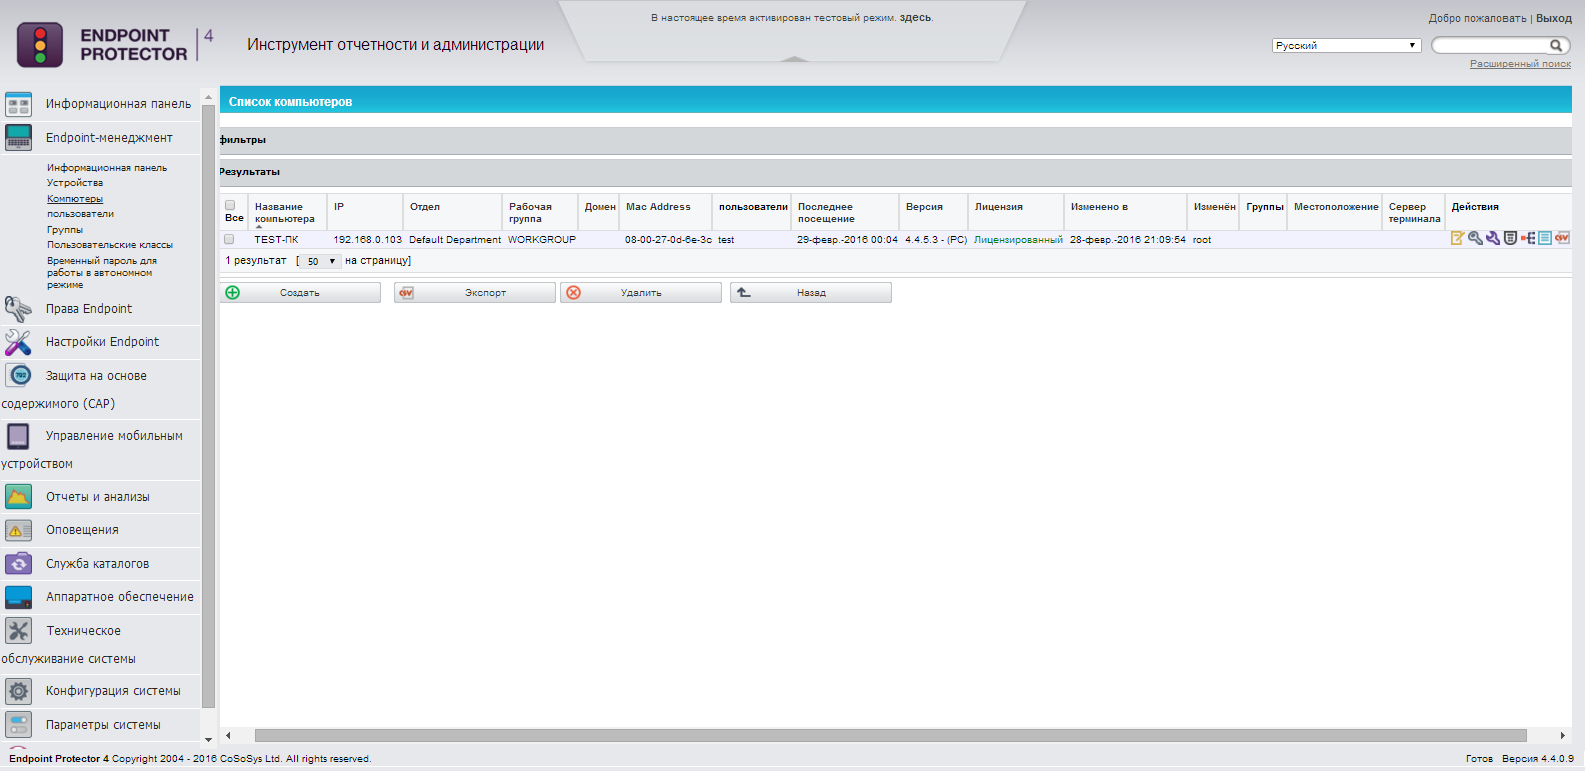This screenshot has height=771, width=1585.
Task: Click the Настройки Endpoint tools icon
Action: pyautogui.click(x=18, y=342)
